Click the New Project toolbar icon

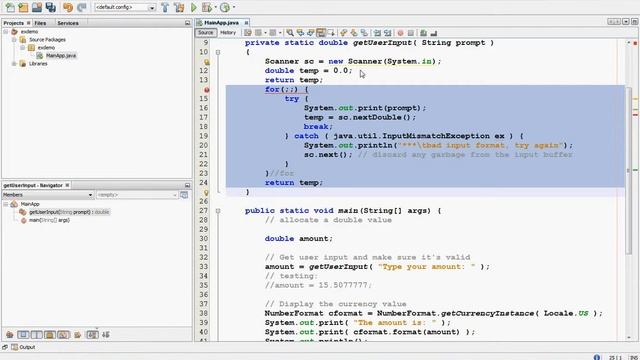23,7
